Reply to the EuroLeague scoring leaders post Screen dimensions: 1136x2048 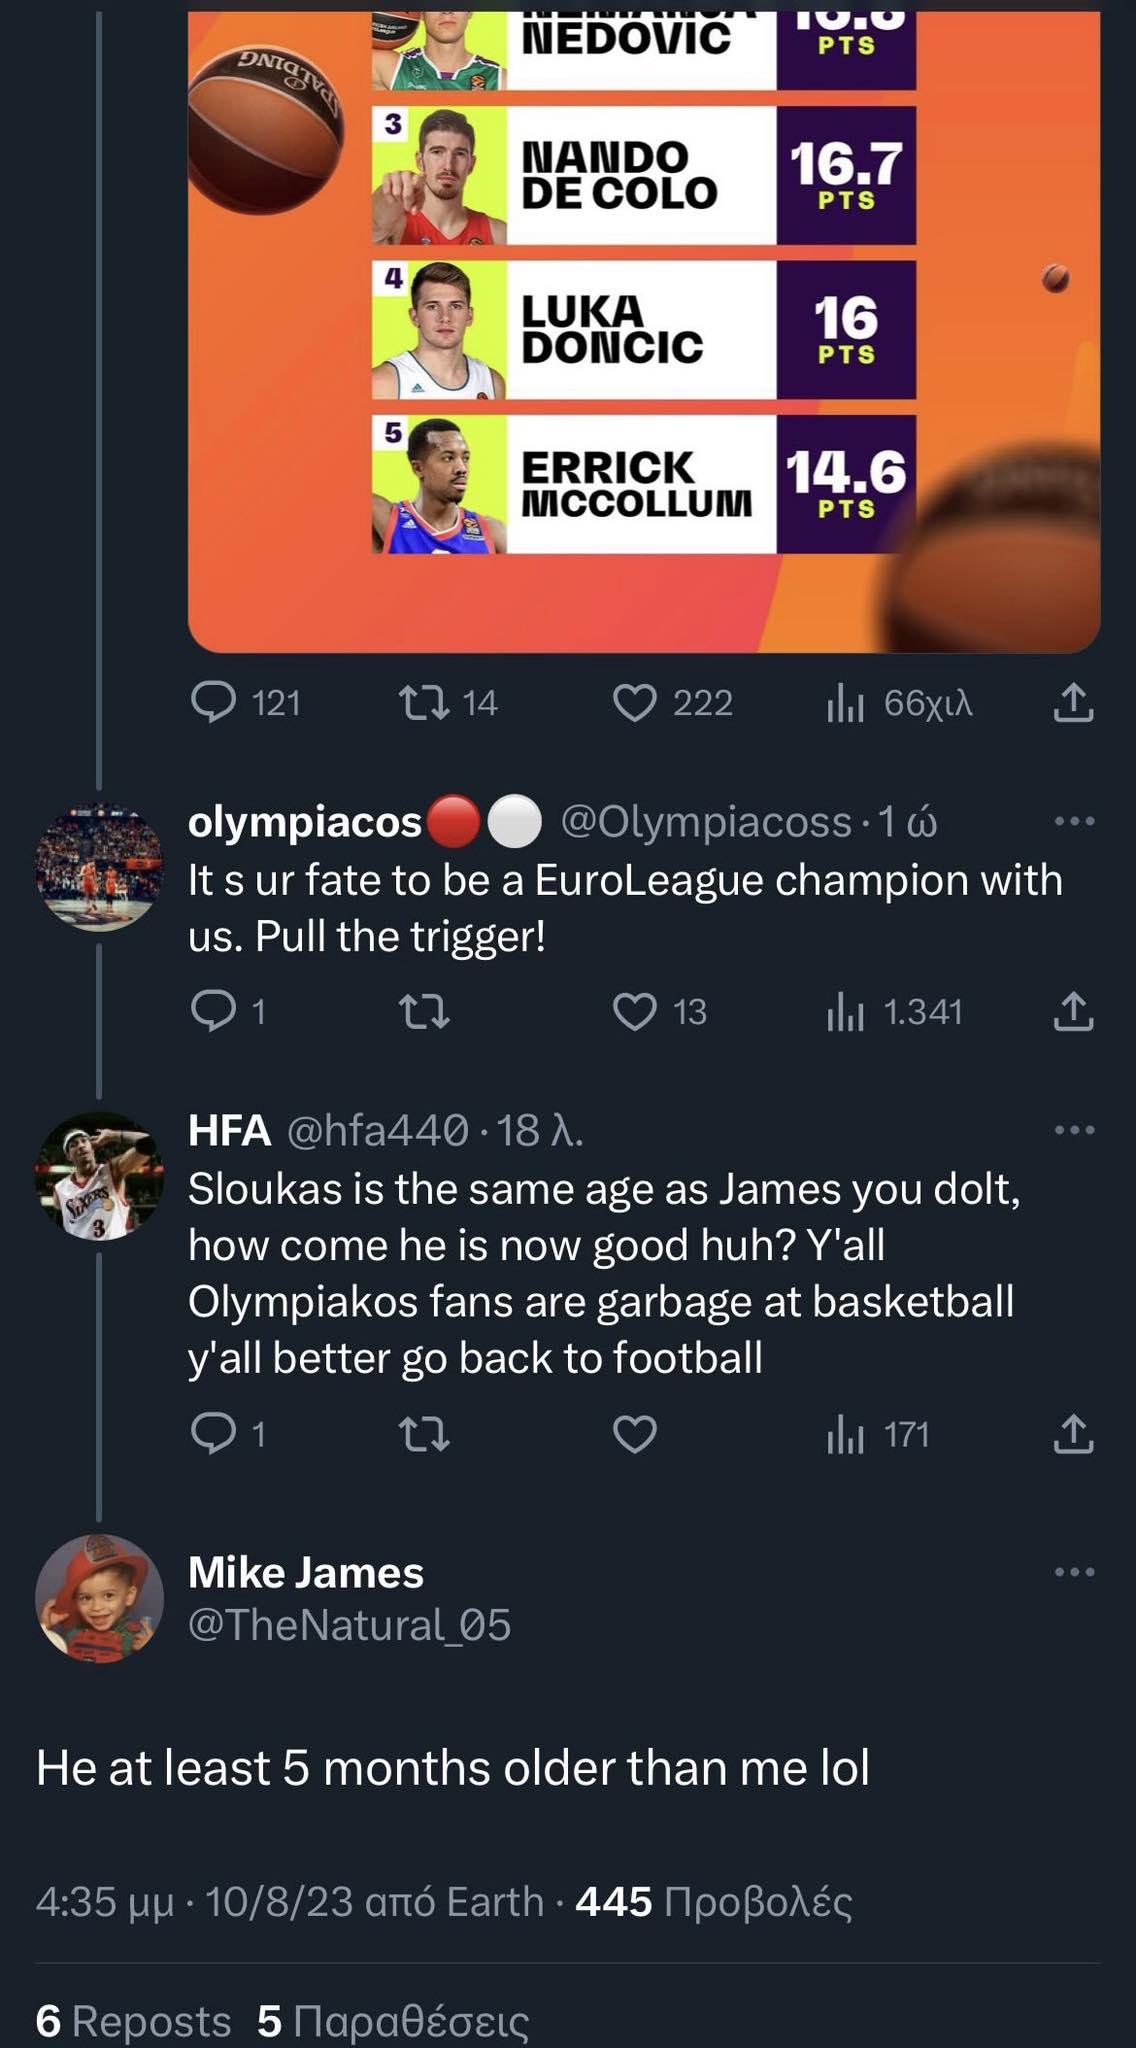pyautogui.click(x=213, y=703)
